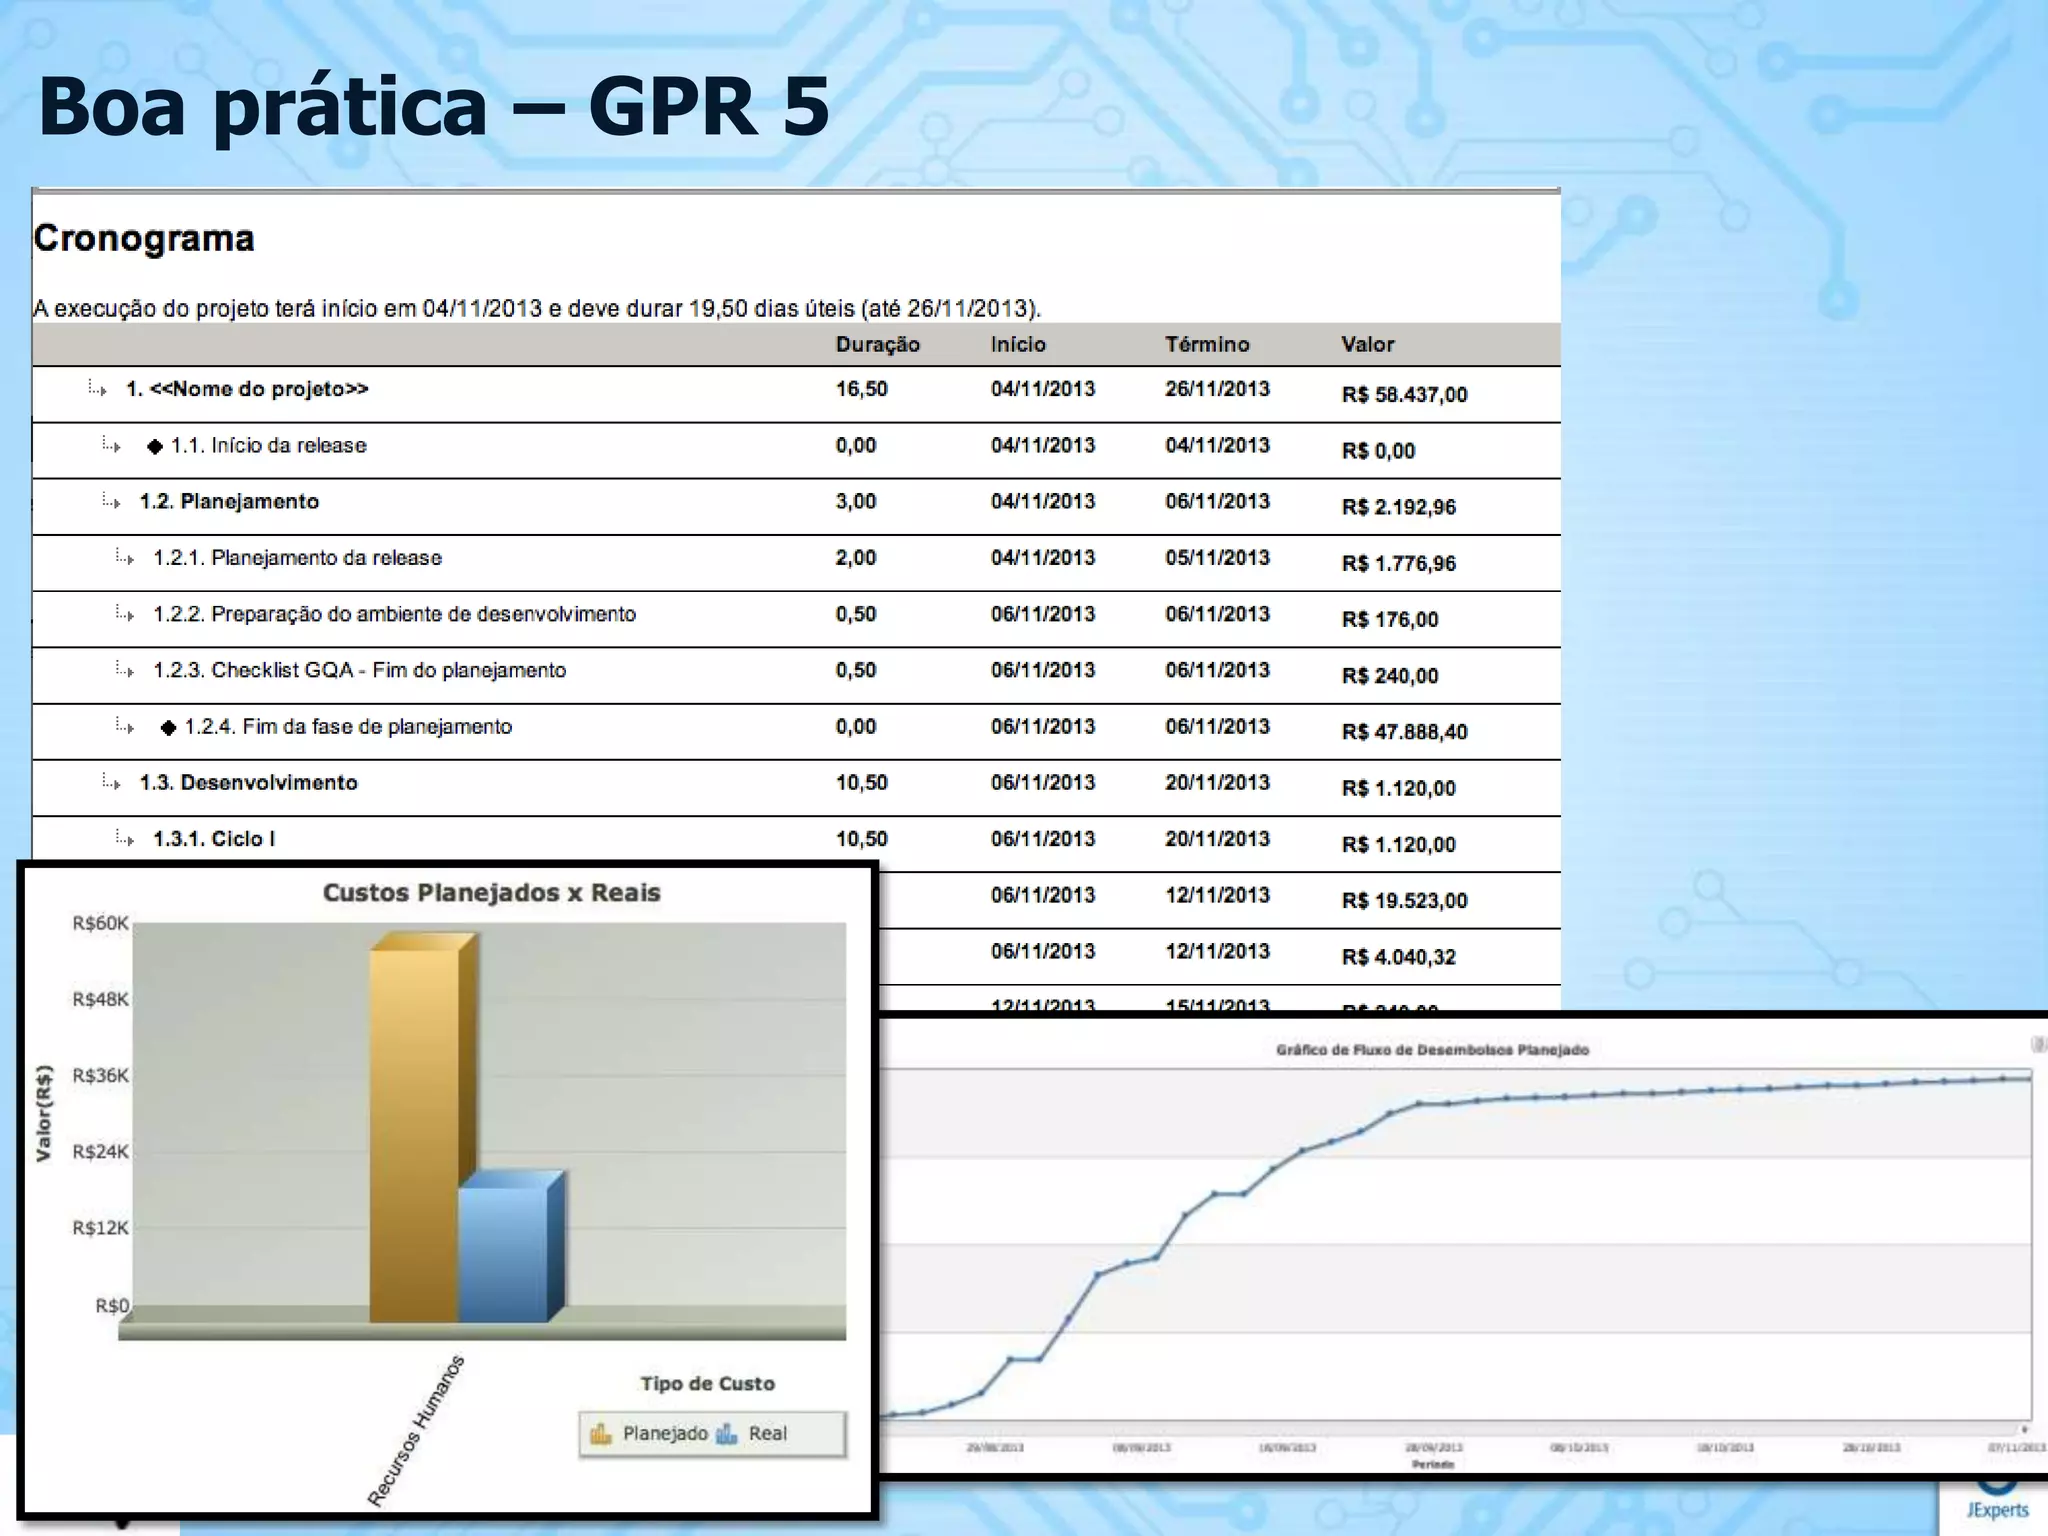Click the 'Duração' column header

[877, 344]
